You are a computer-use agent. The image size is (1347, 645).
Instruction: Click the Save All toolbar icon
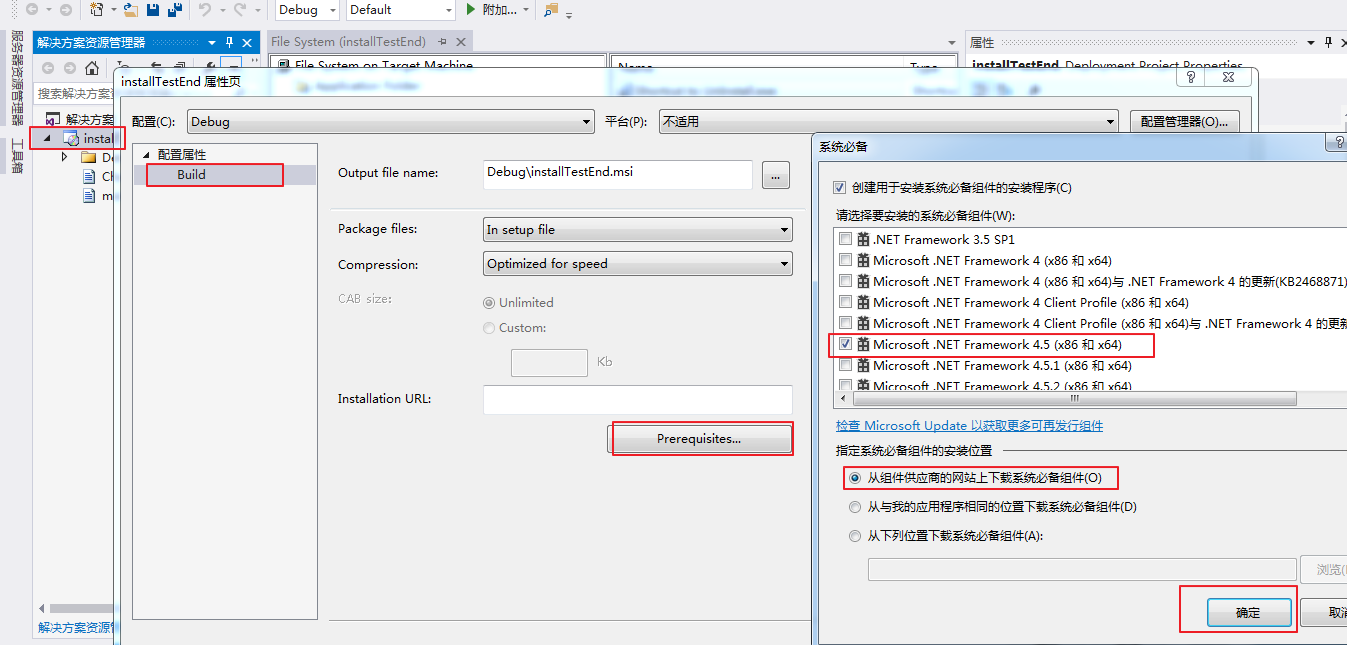point(175,10)
